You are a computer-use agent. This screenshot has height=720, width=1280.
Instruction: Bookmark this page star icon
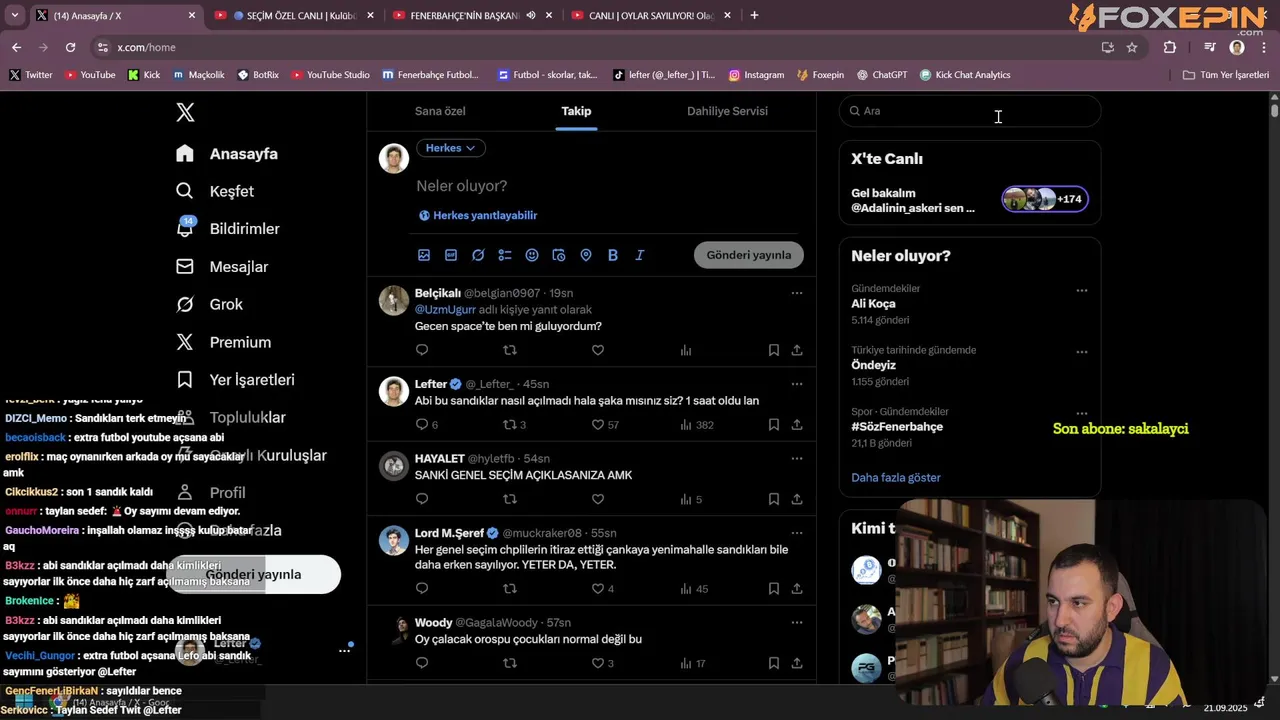pos(1132,47)
